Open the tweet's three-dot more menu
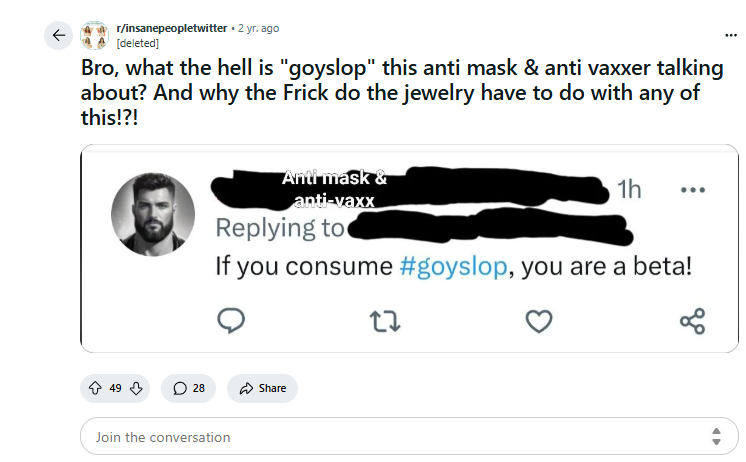The width and height of the screenshot is (746, 462). click(x=693, y=190)
